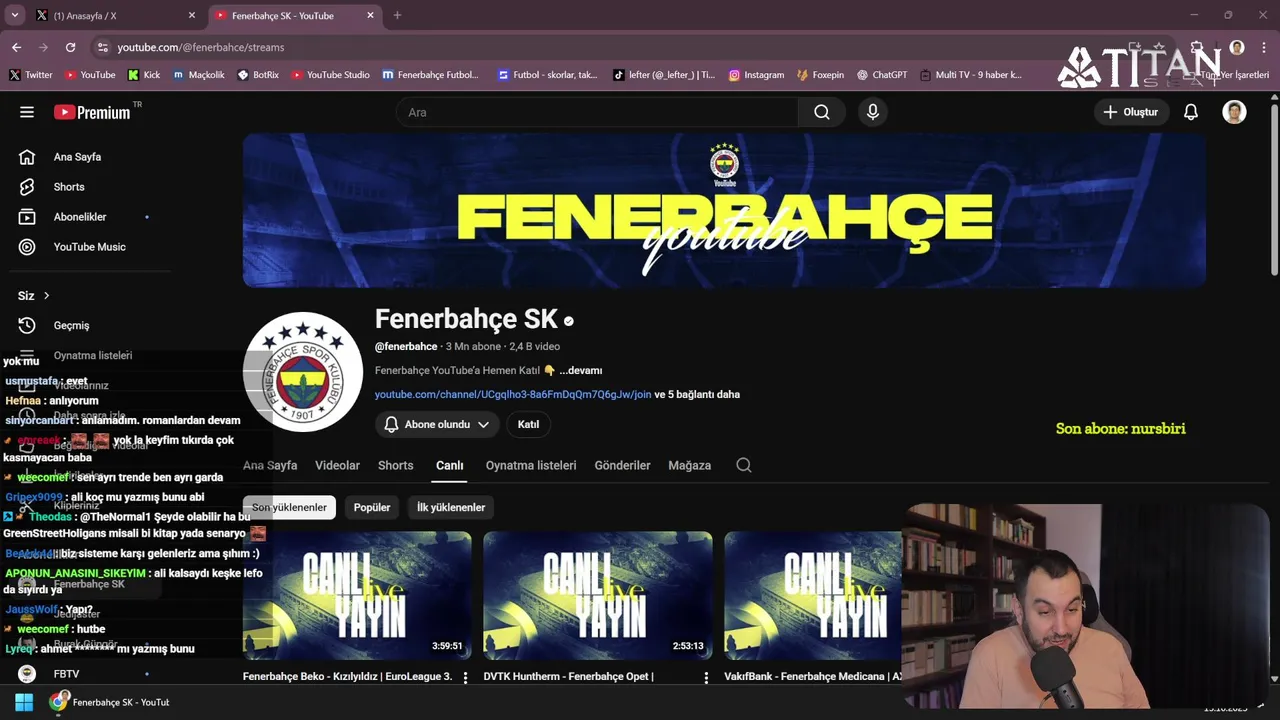Switch to the Anasayfa / X browser tab

click(x=115, y=15)
